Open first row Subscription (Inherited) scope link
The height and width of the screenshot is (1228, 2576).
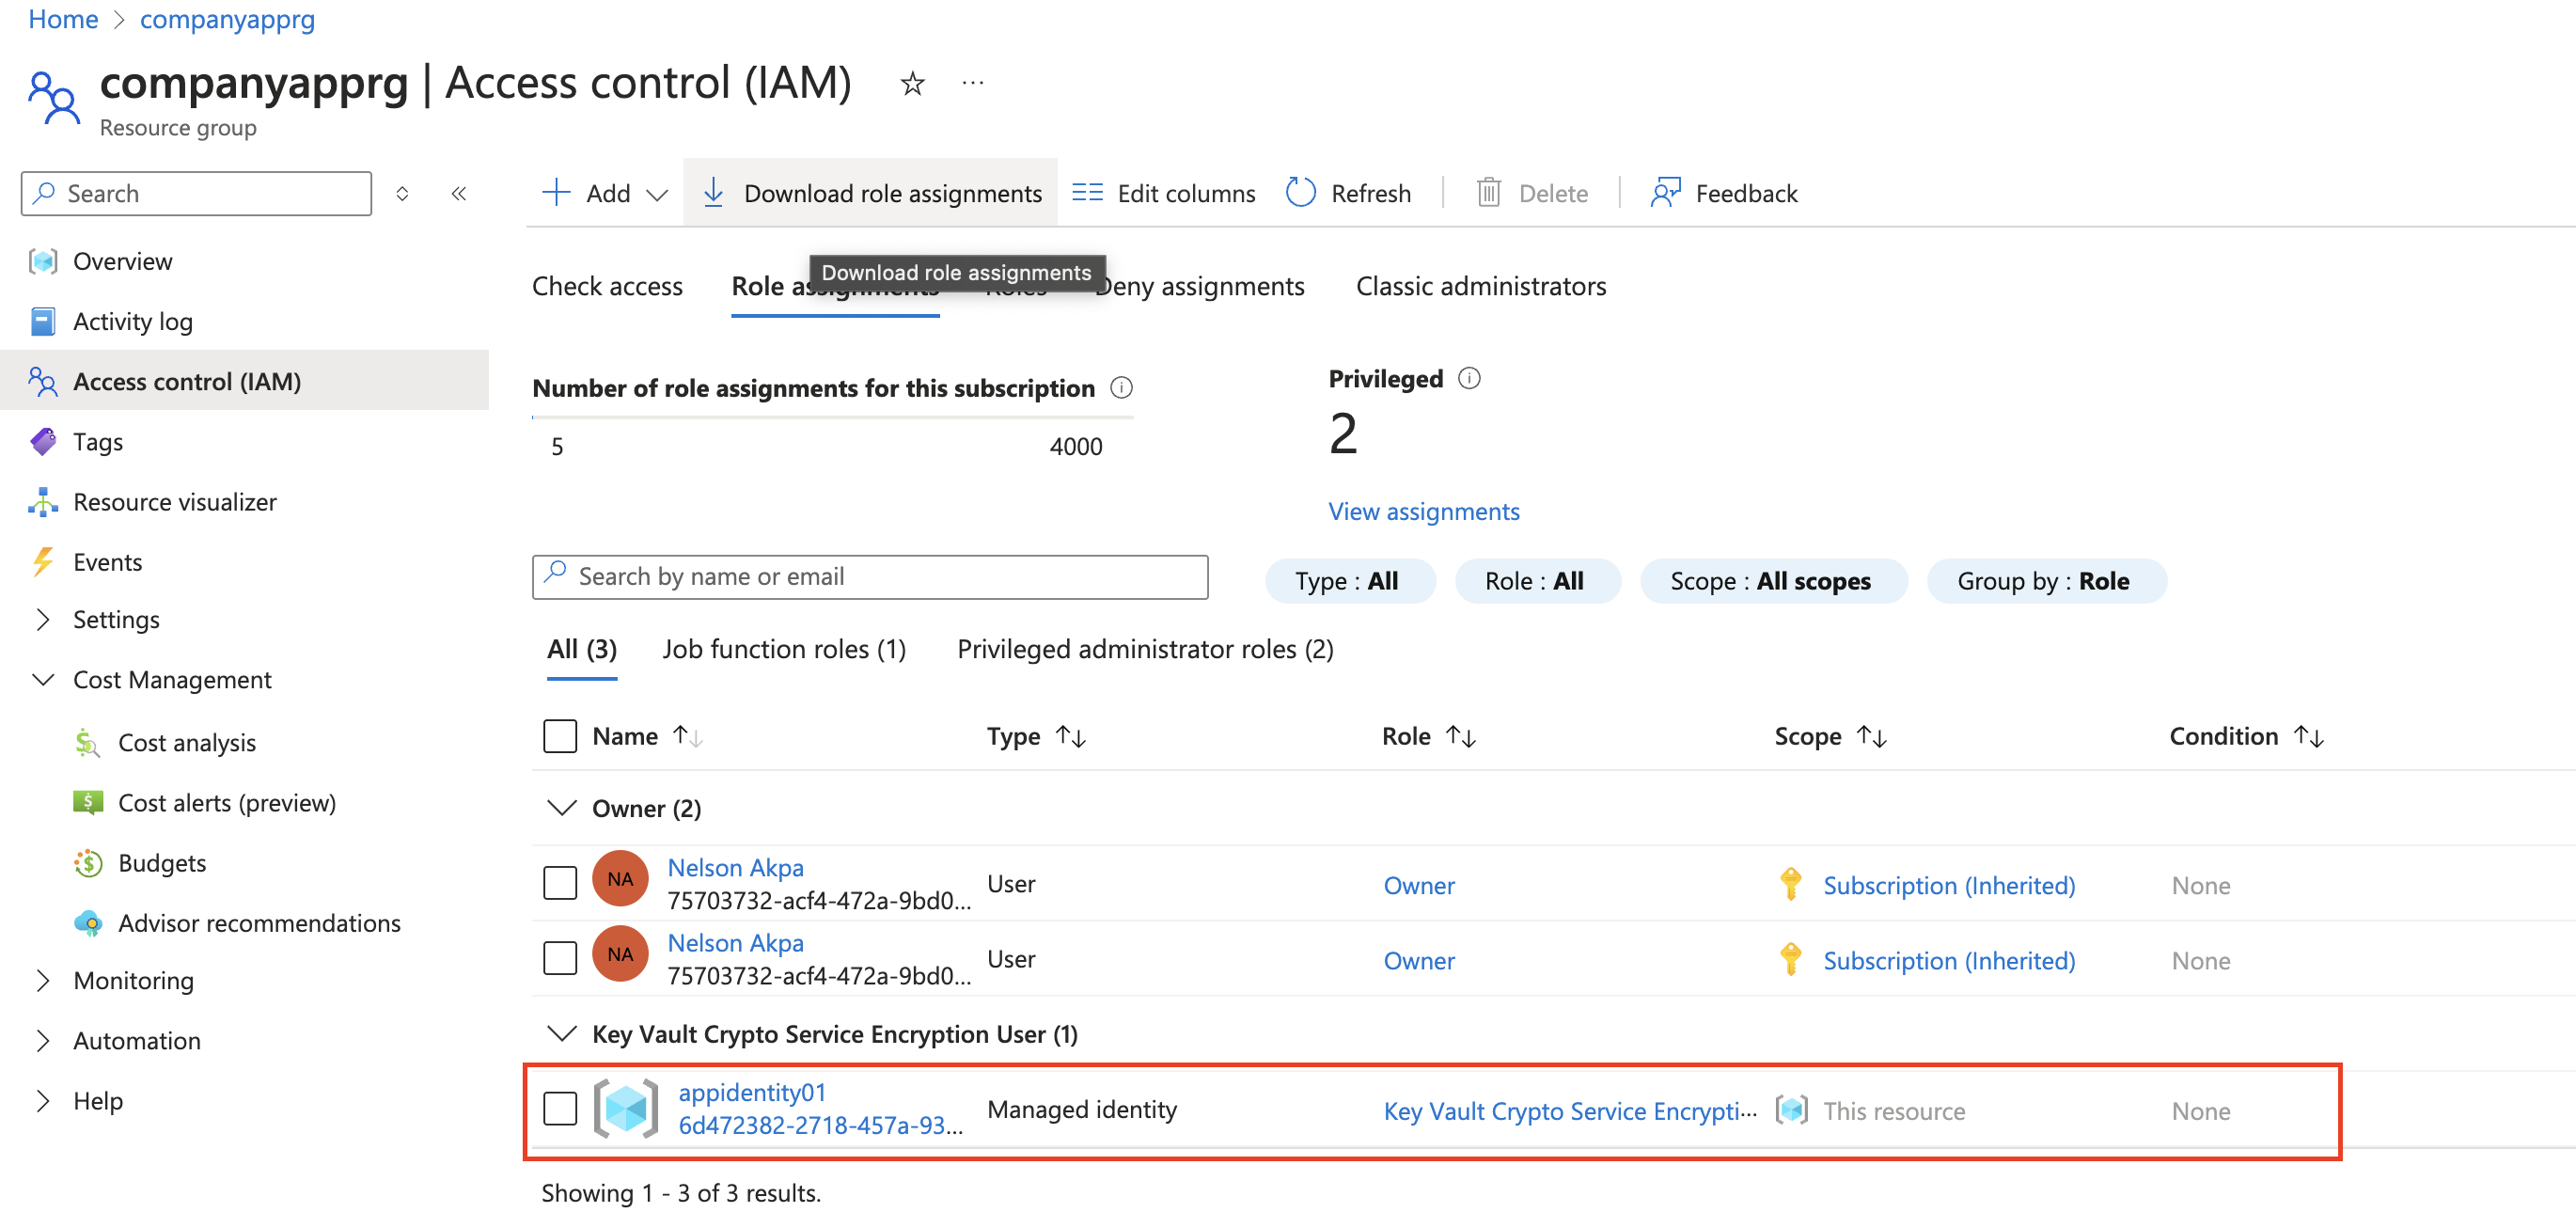[1948, 885]
